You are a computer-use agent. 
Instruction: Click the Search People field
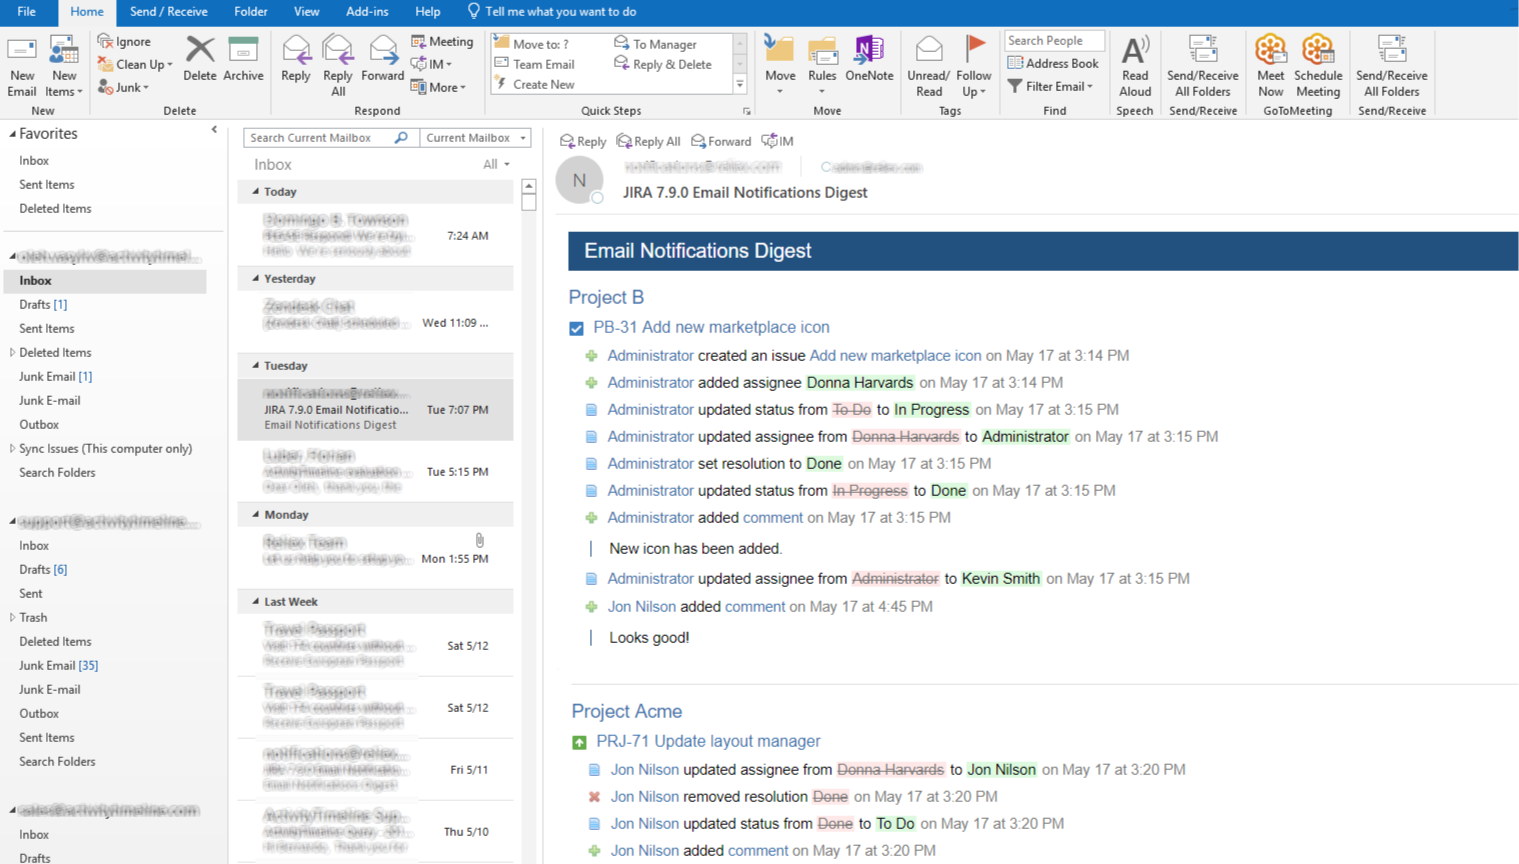1054,41
